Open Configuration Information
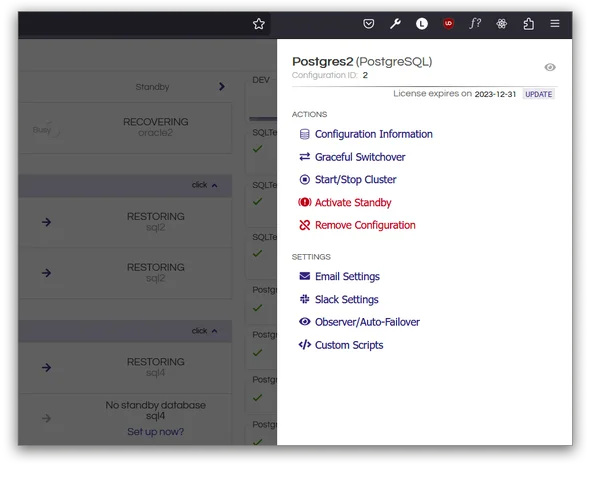Image resolution: width=591 pixels, height=480 pixels. coord(374,134)
